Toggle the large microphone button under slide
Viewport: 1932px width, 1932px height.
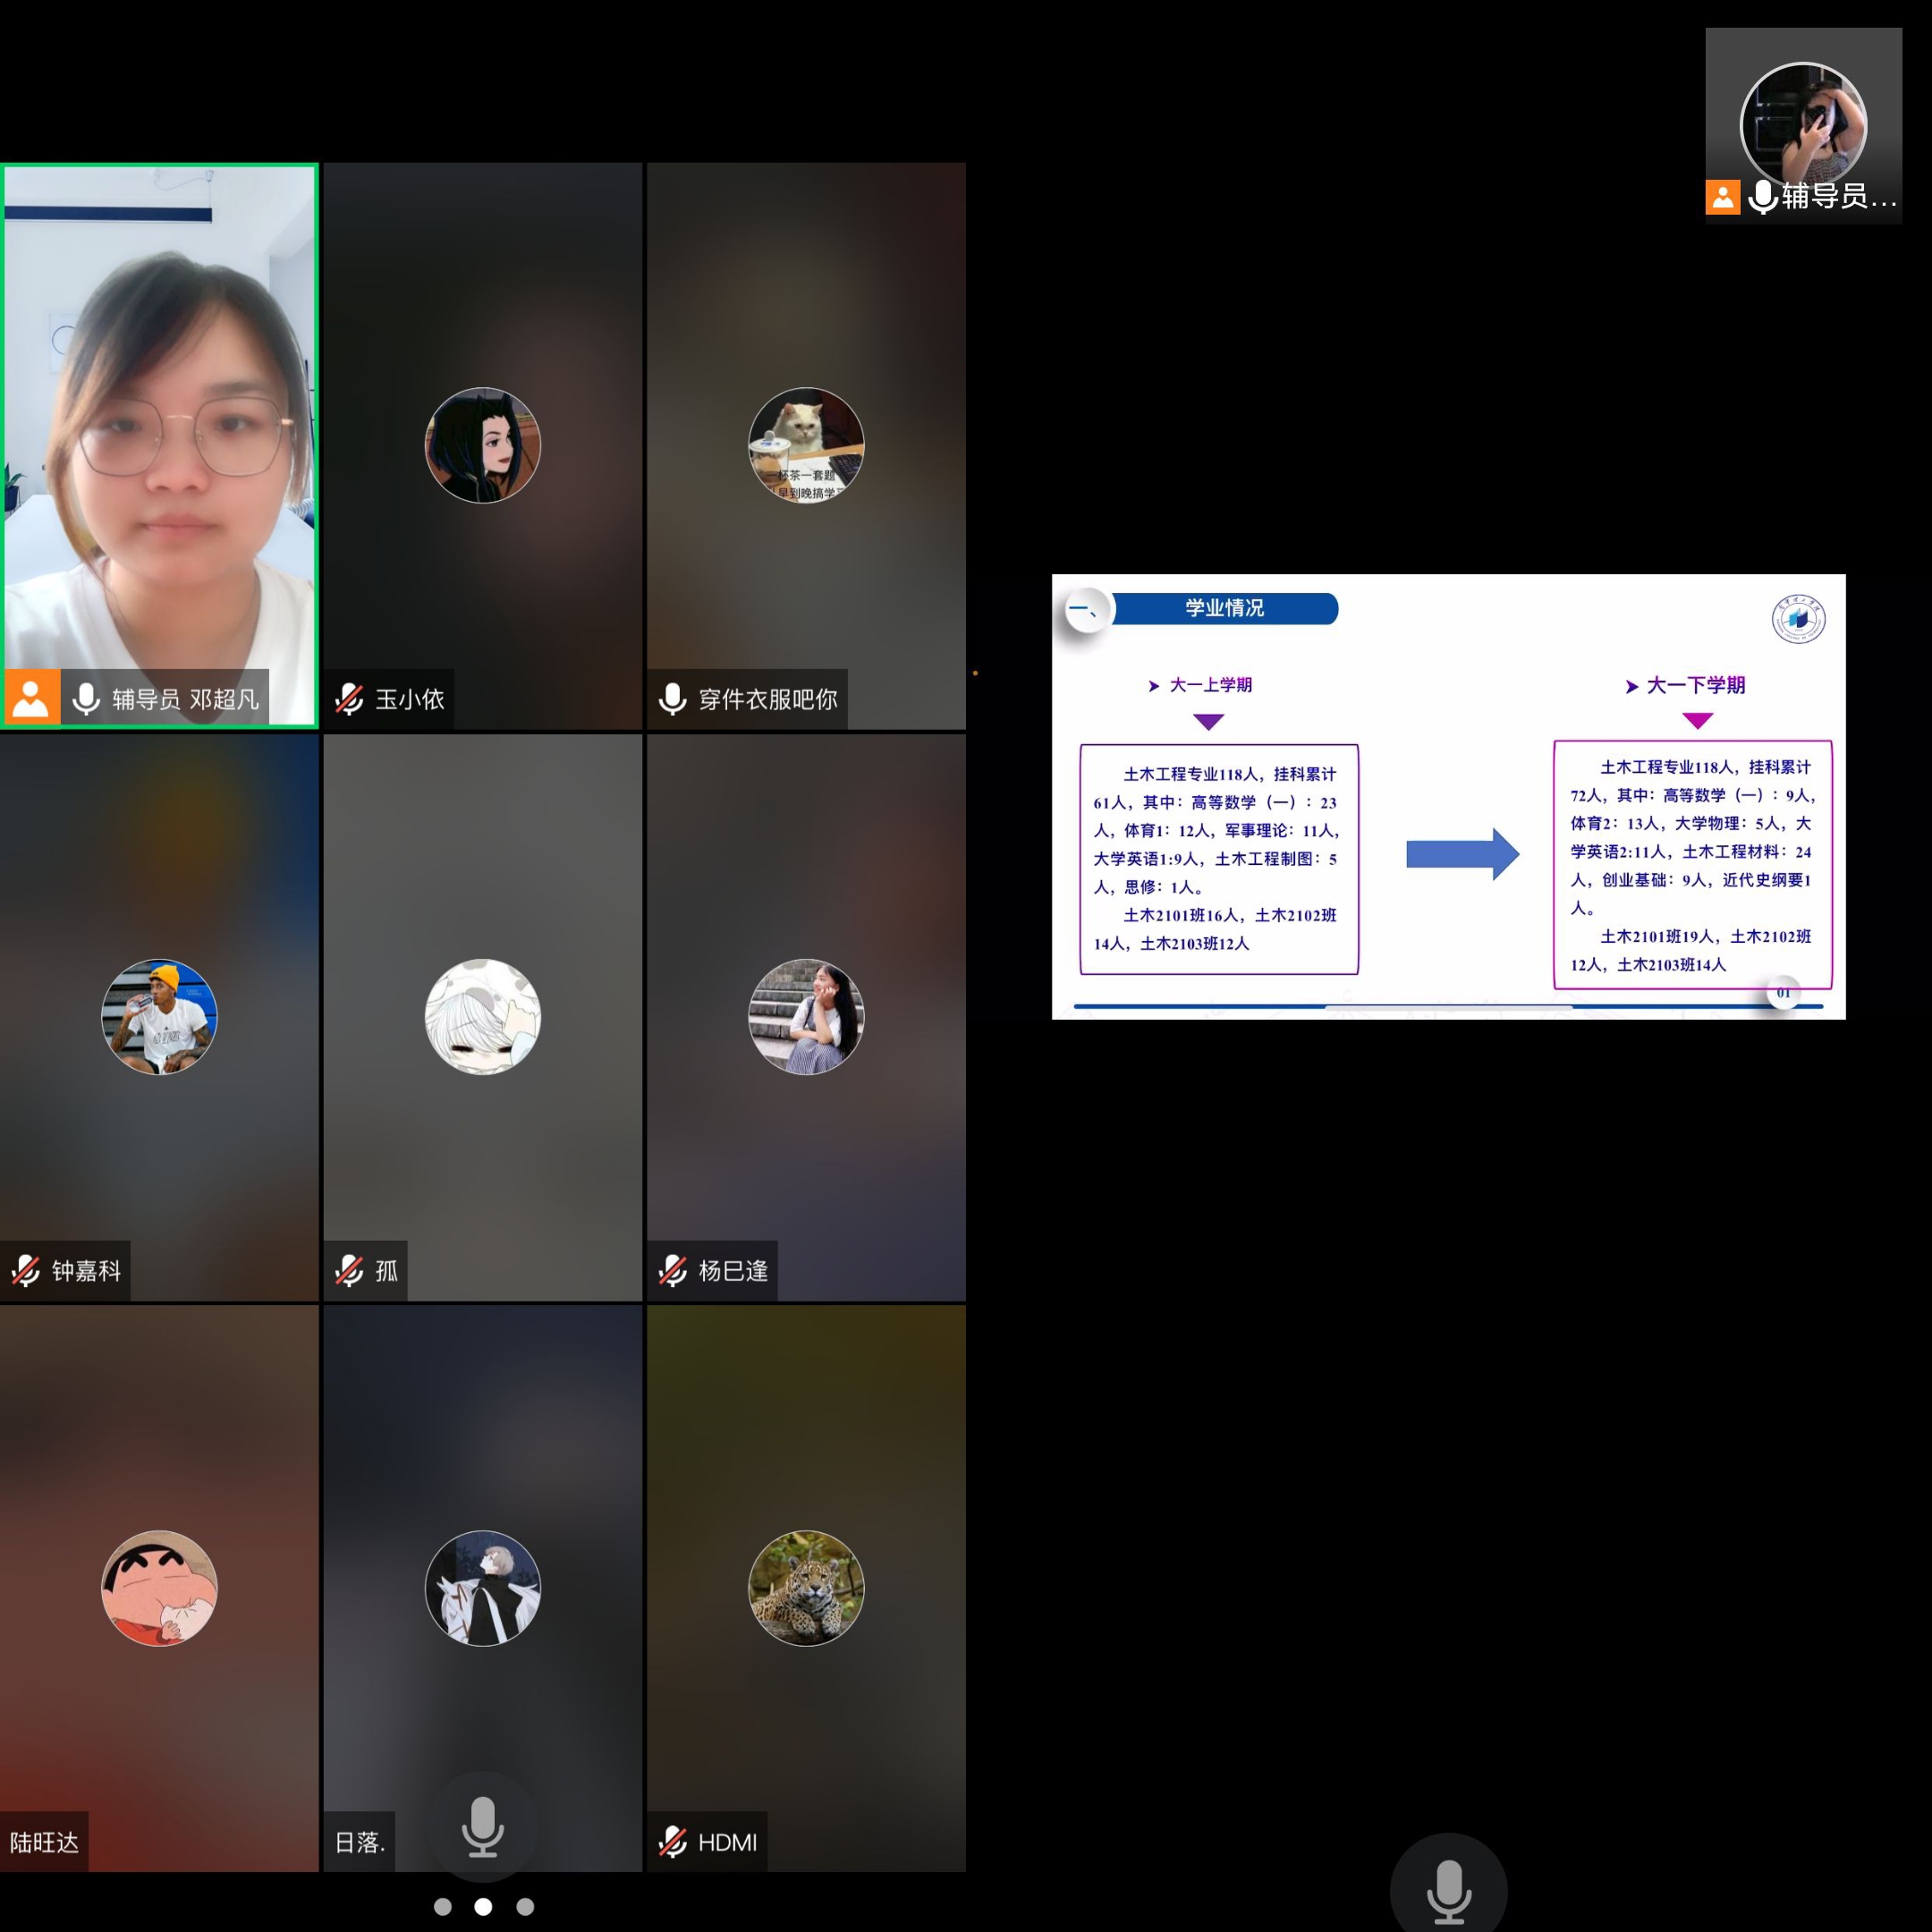(1448, 1890)
